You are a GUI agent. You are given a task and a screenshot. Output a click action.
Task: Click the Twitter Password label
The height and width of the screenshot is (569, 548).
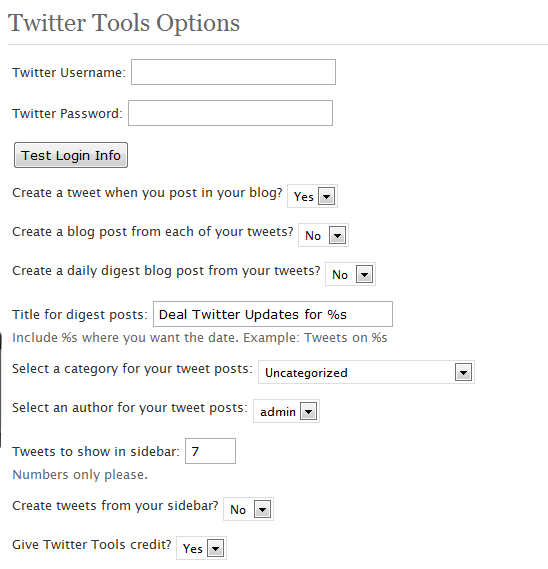click(67, 114)
